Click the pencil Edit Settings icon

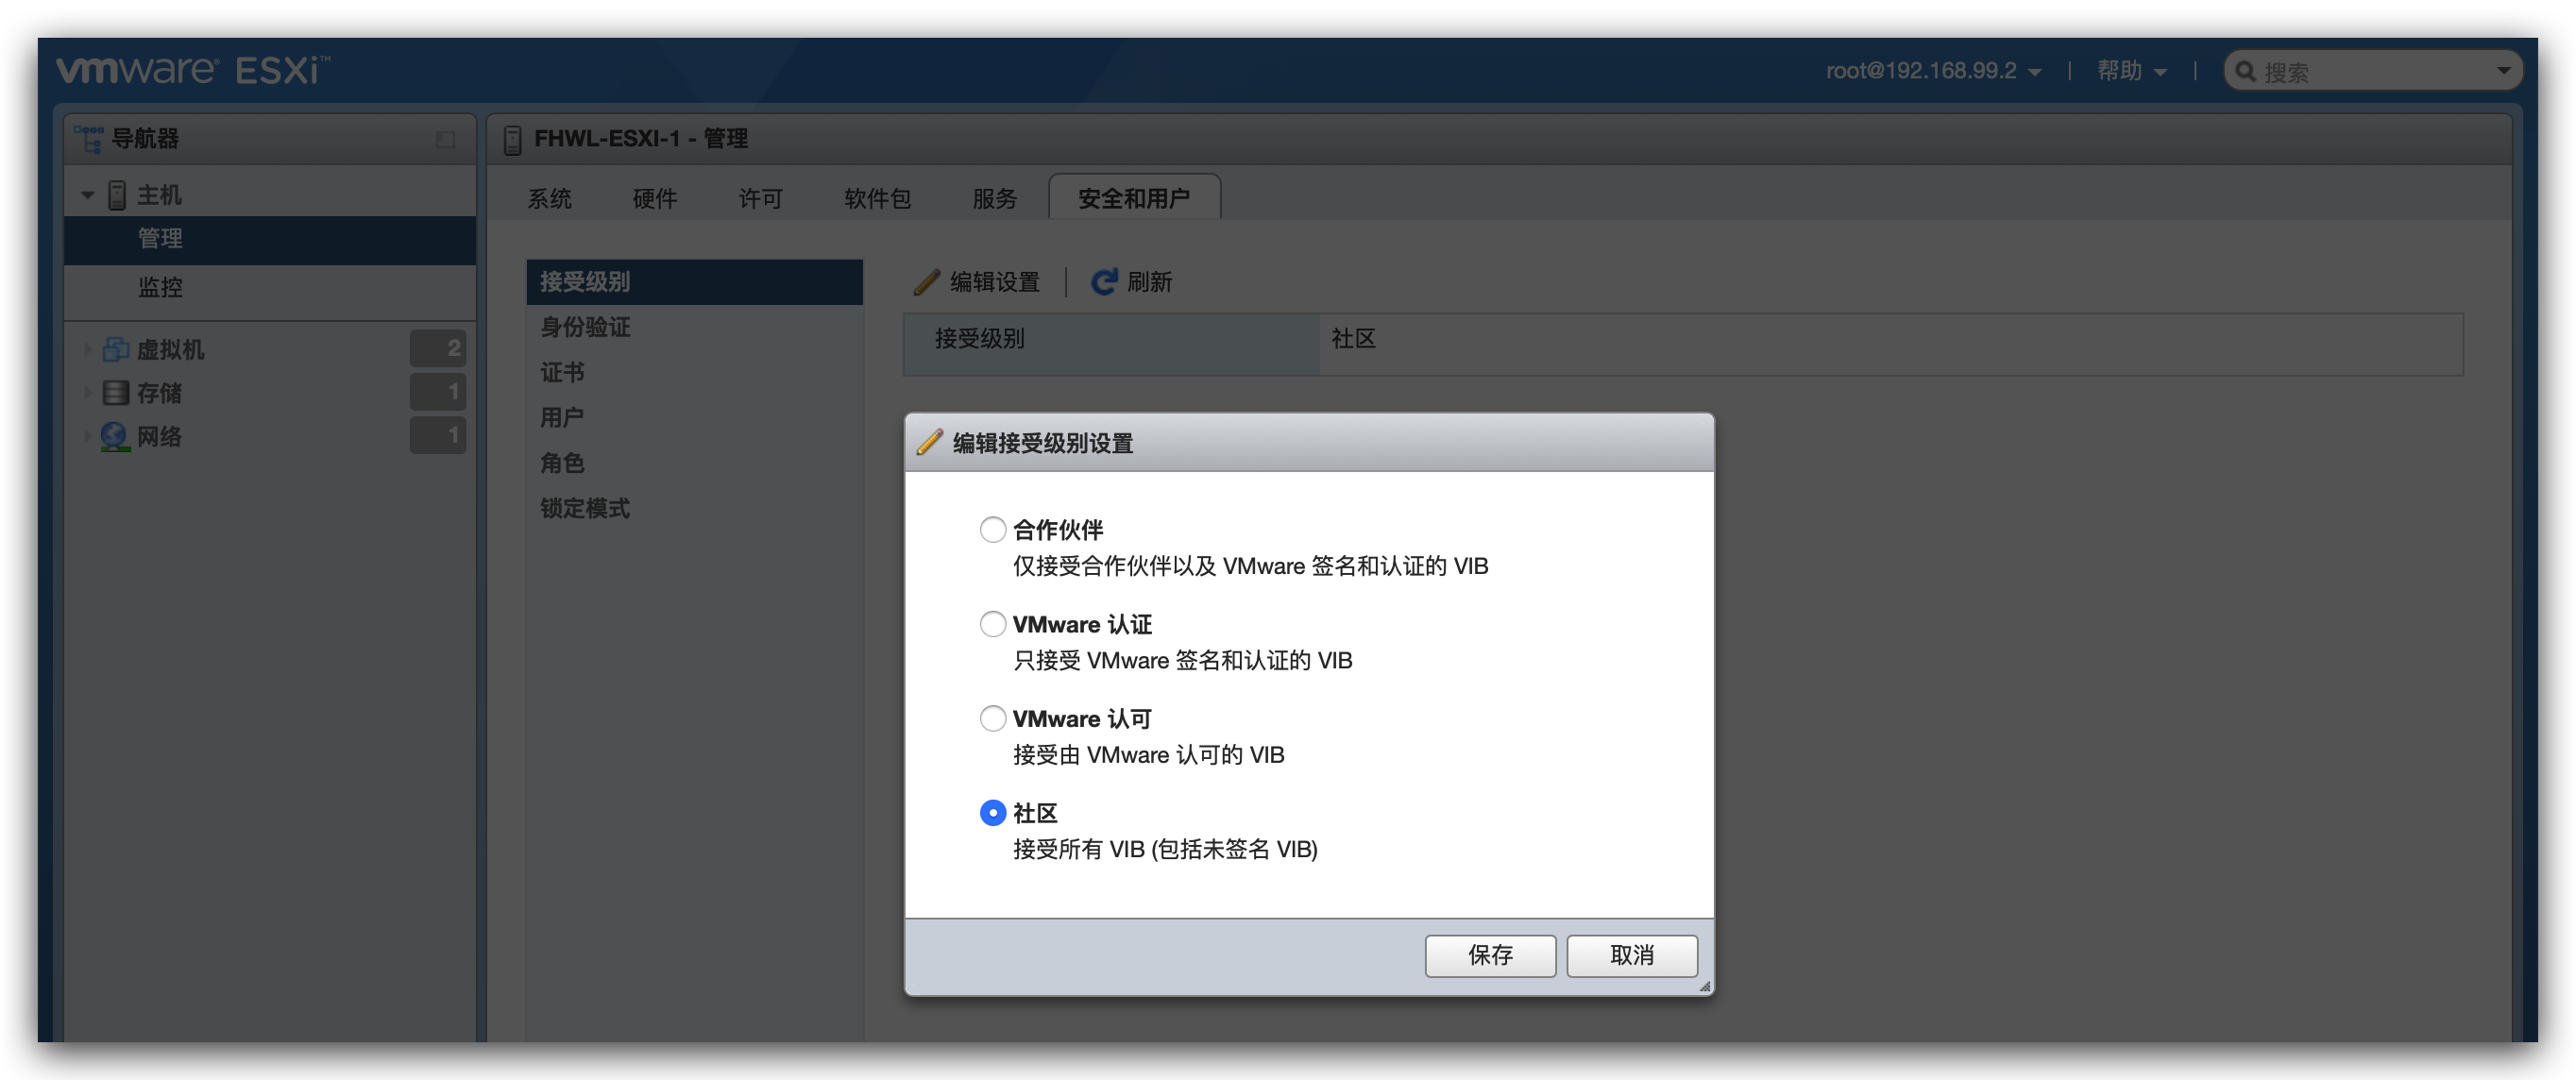(926, 282)
